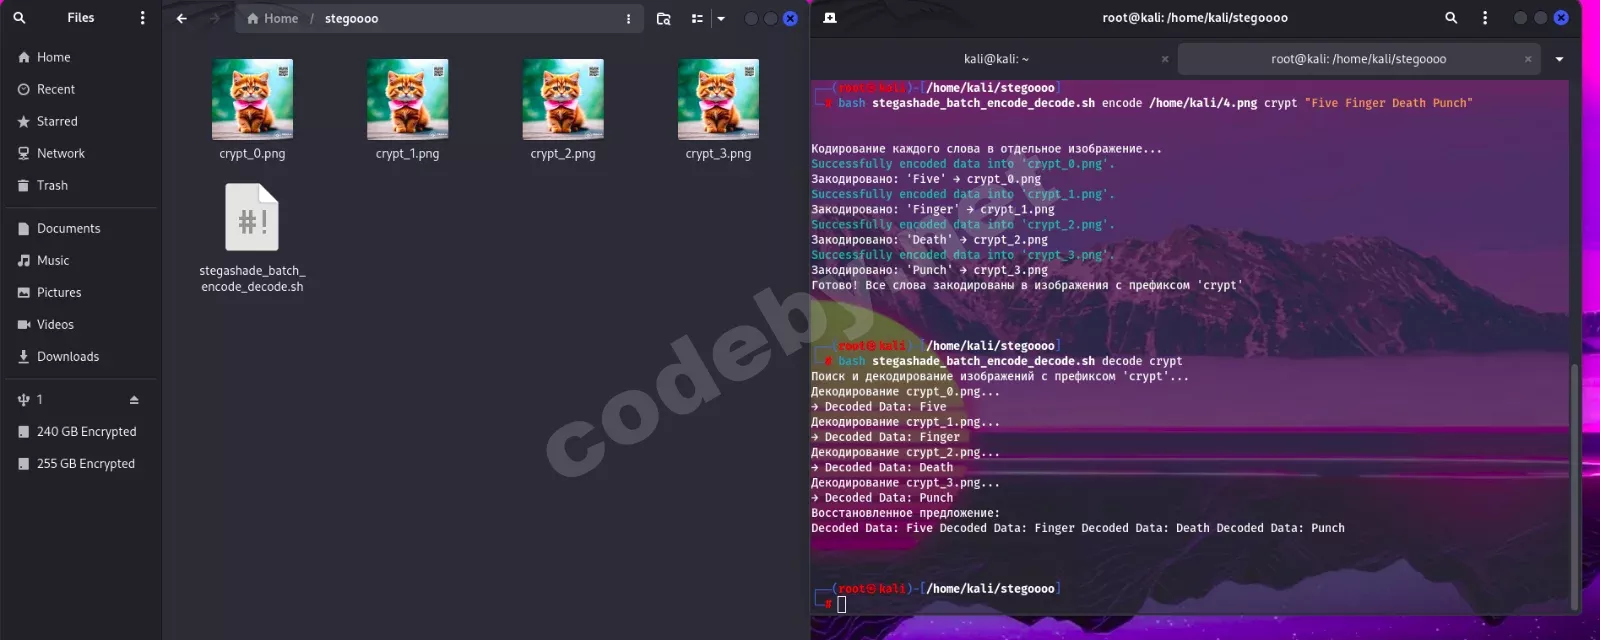Screen dimensions: 1600x640
Task: Switch to the 'kali@kali: ~' terminal tab
Action: [x=996, y=59]
